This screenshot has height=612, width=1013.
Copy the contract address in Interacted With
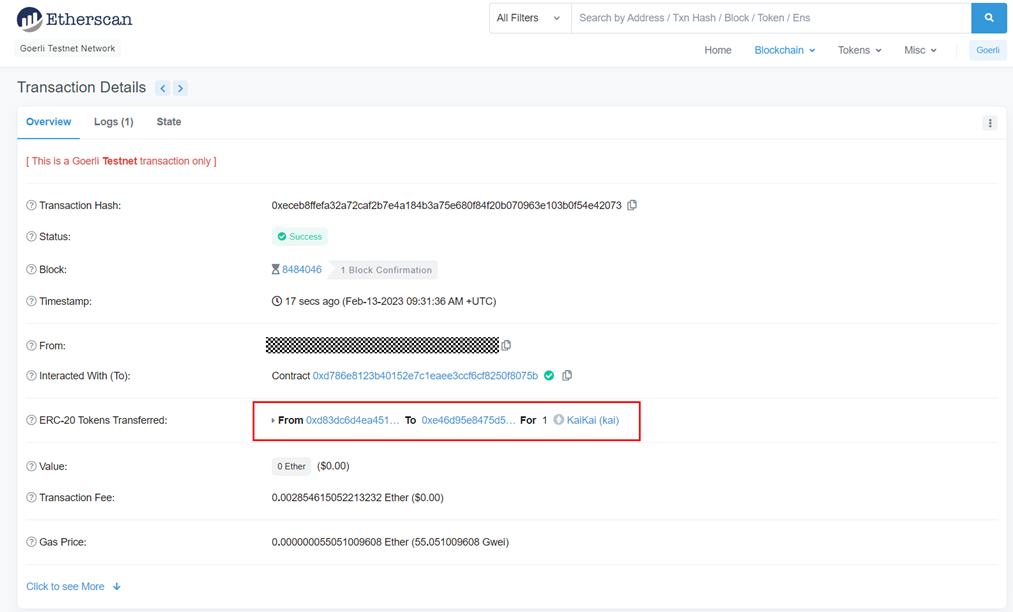[x=567, y=375]
